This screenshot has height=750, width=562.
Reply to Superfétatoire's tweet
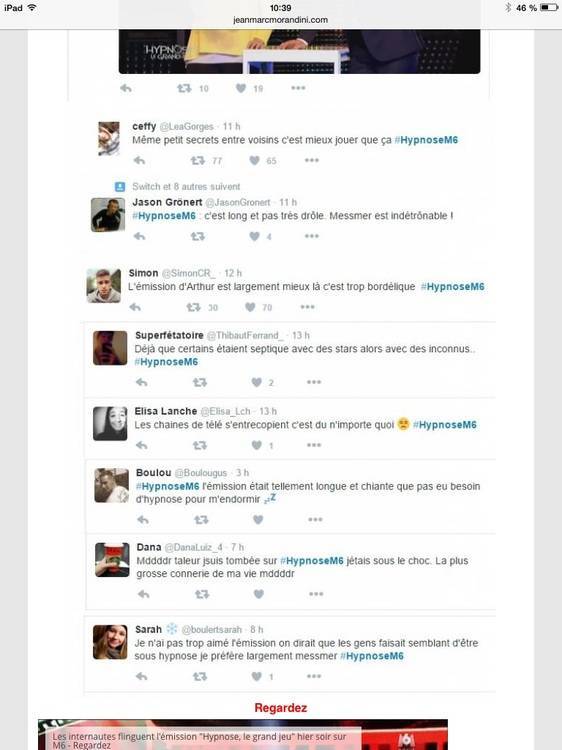[142, 382]
